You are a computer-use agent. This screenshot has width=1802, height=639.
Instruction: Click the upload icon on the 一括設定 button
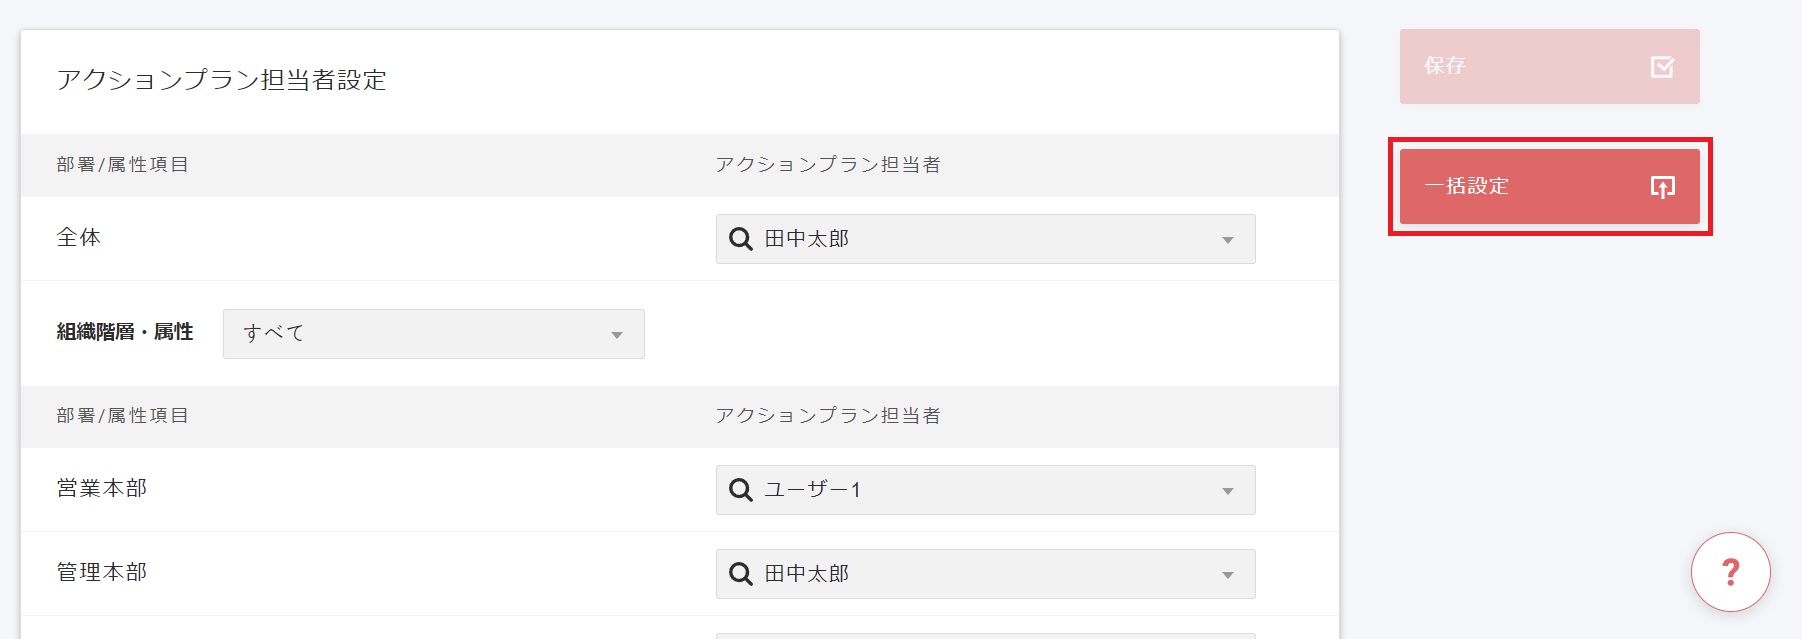(1662, 186)
